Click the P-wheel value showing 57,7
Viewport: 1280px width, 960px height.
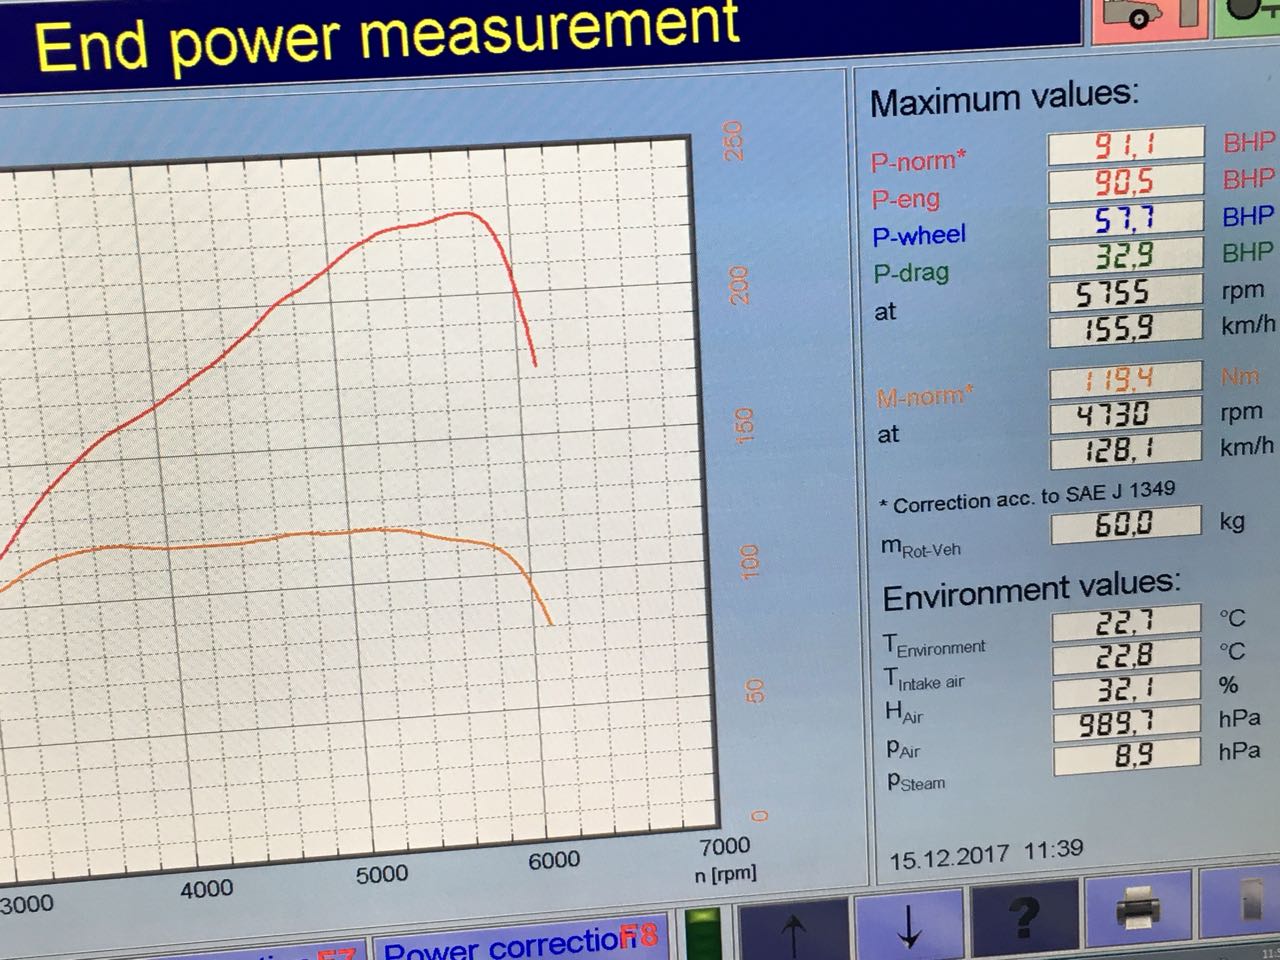tap(1125, 219)
